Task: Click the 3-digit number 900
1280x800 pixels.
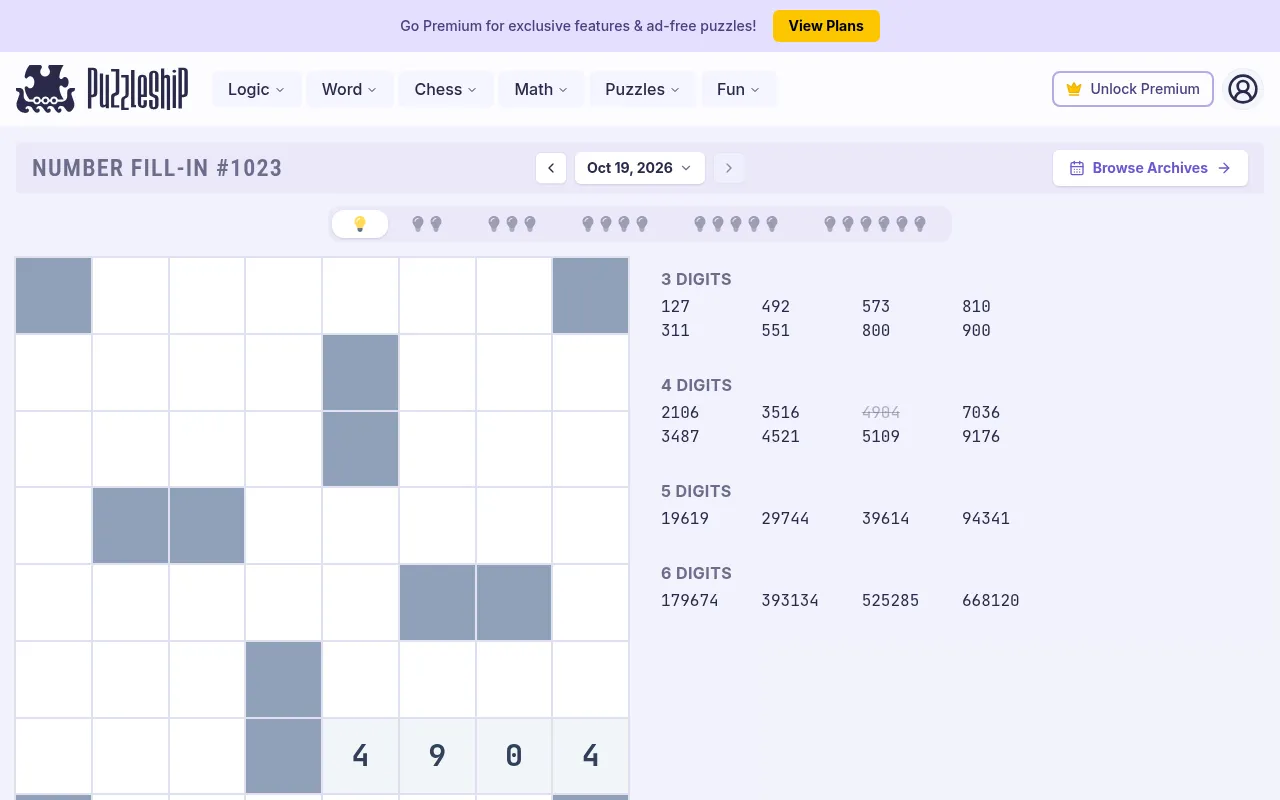Action: point(976,330)
